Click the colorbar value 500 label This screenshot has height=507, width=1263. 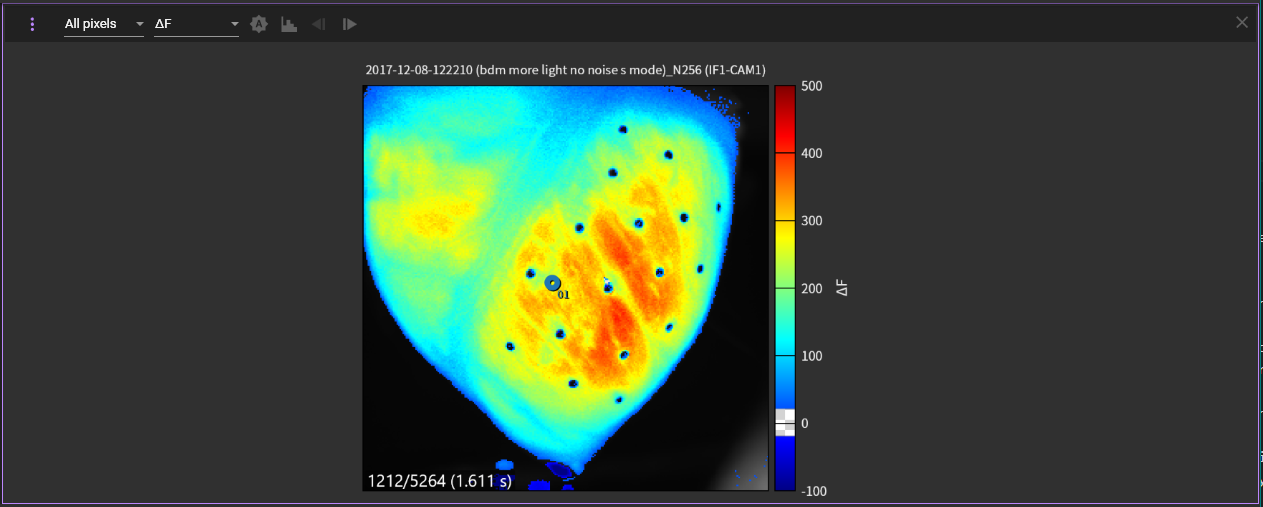(x=811, y=86)
